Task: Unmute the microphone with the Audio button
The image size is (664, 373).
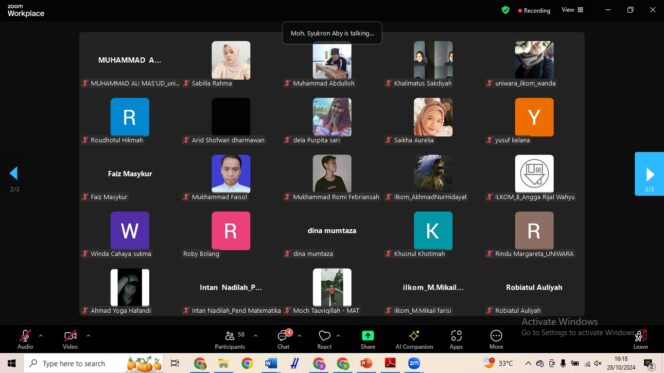Action: (25, 340)
